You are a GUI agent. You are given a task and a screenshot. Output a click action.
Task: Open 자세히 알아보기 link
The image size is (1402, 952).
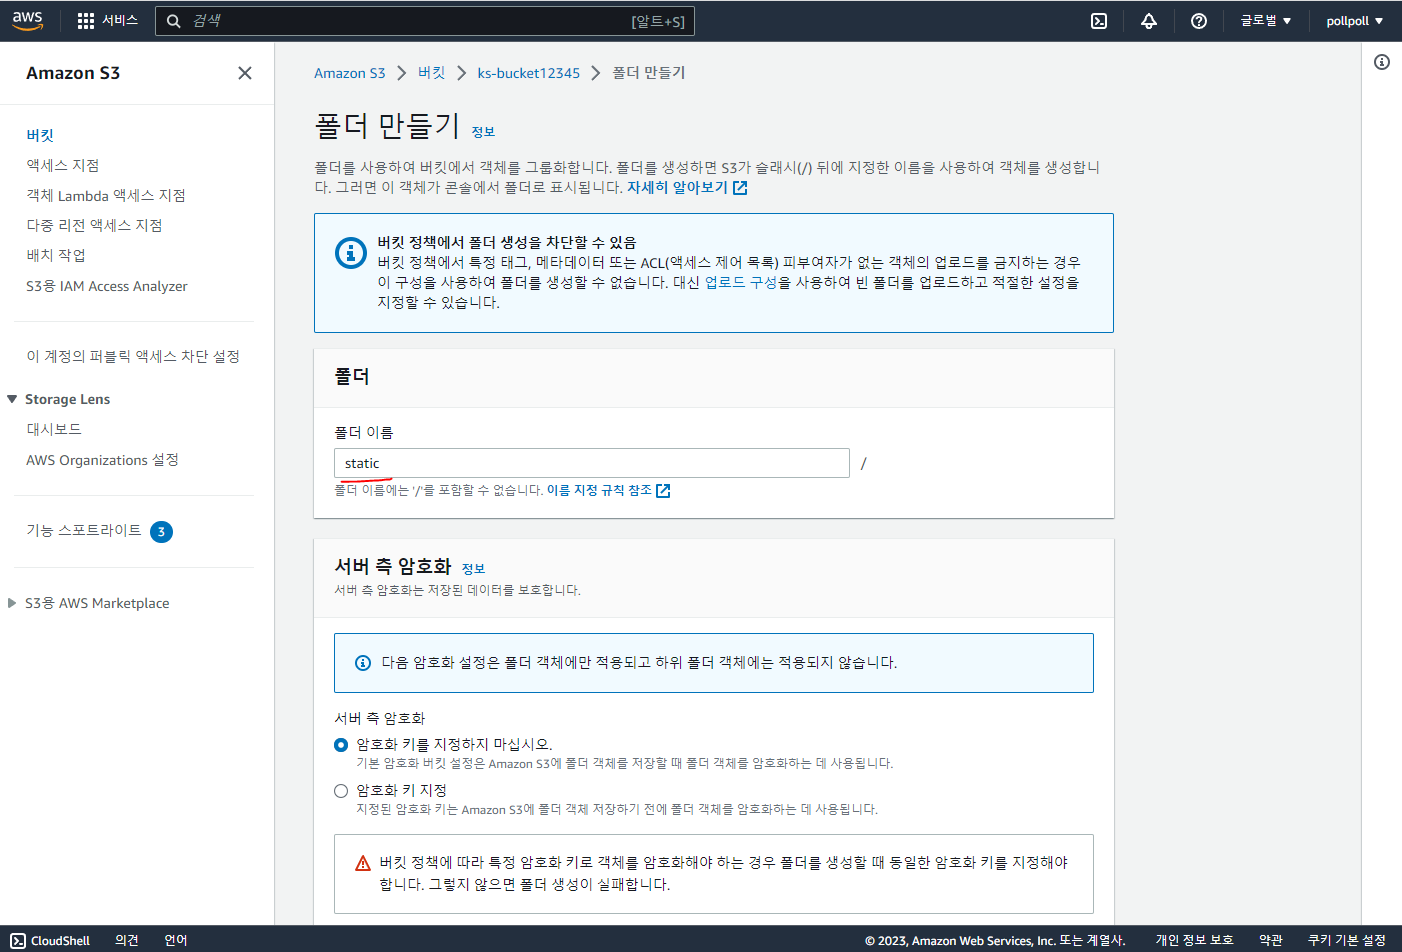click(677, 187)
